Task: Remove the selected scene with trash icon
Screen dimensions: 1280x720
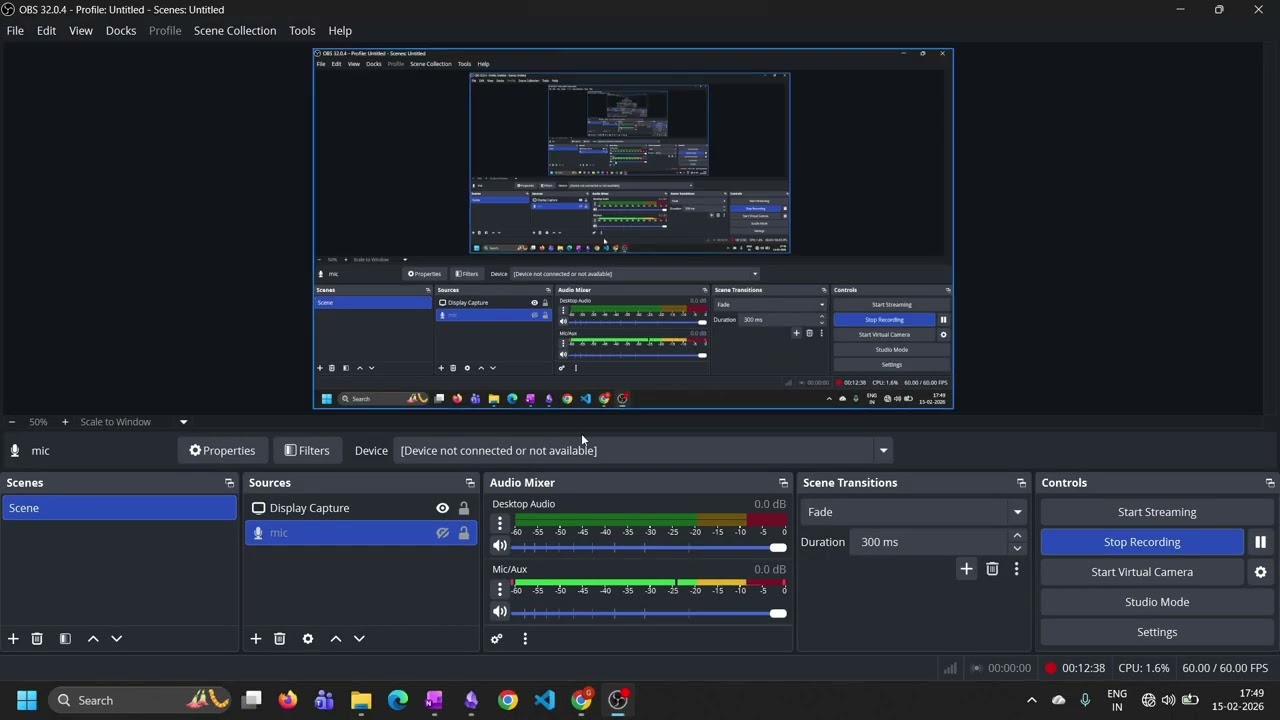Action: pos(37,639)
